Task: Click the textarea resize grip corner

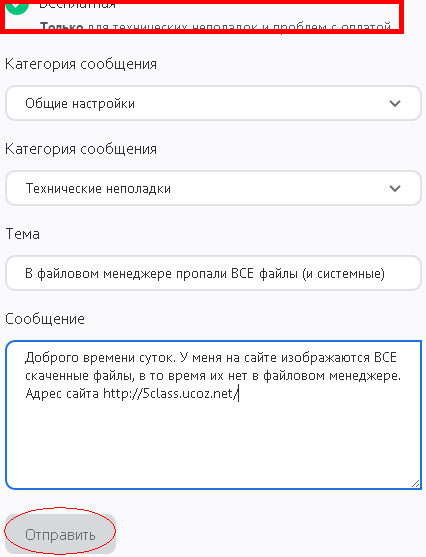Action: 415,483
